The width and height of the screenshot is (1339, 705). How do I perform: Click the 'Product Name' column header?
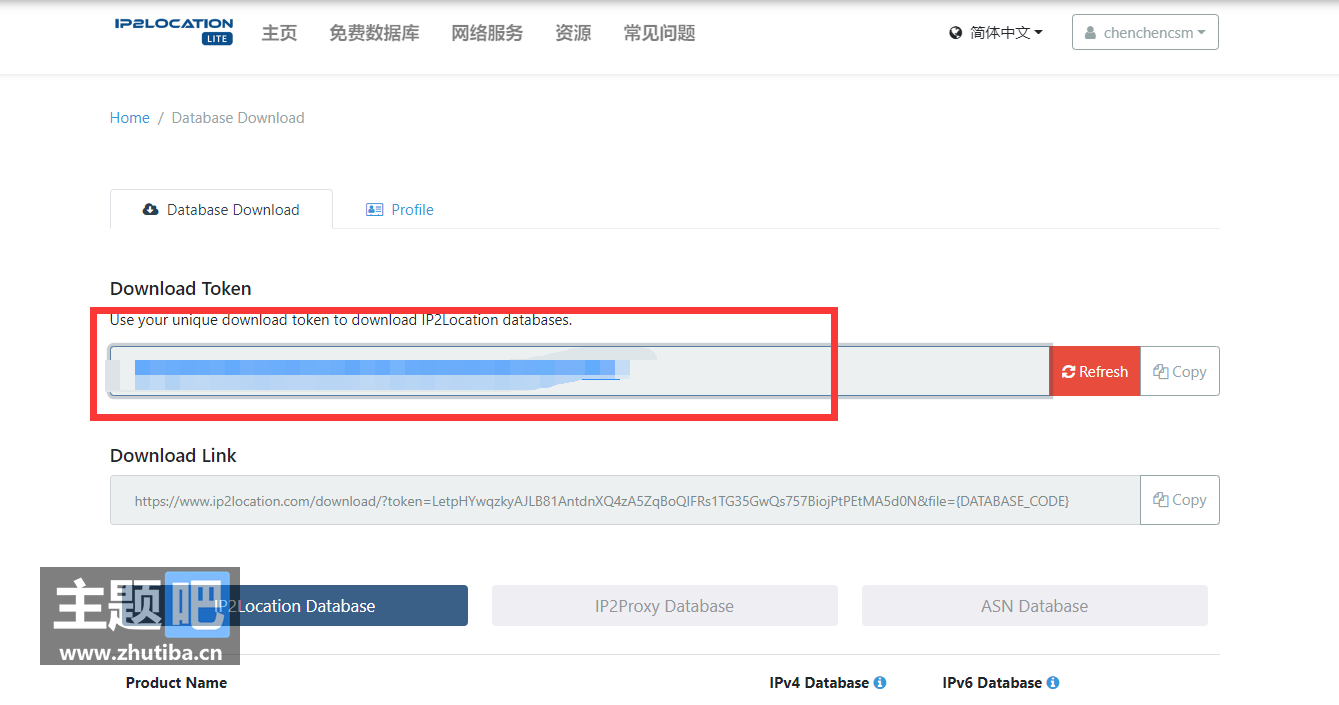[176, 683]
